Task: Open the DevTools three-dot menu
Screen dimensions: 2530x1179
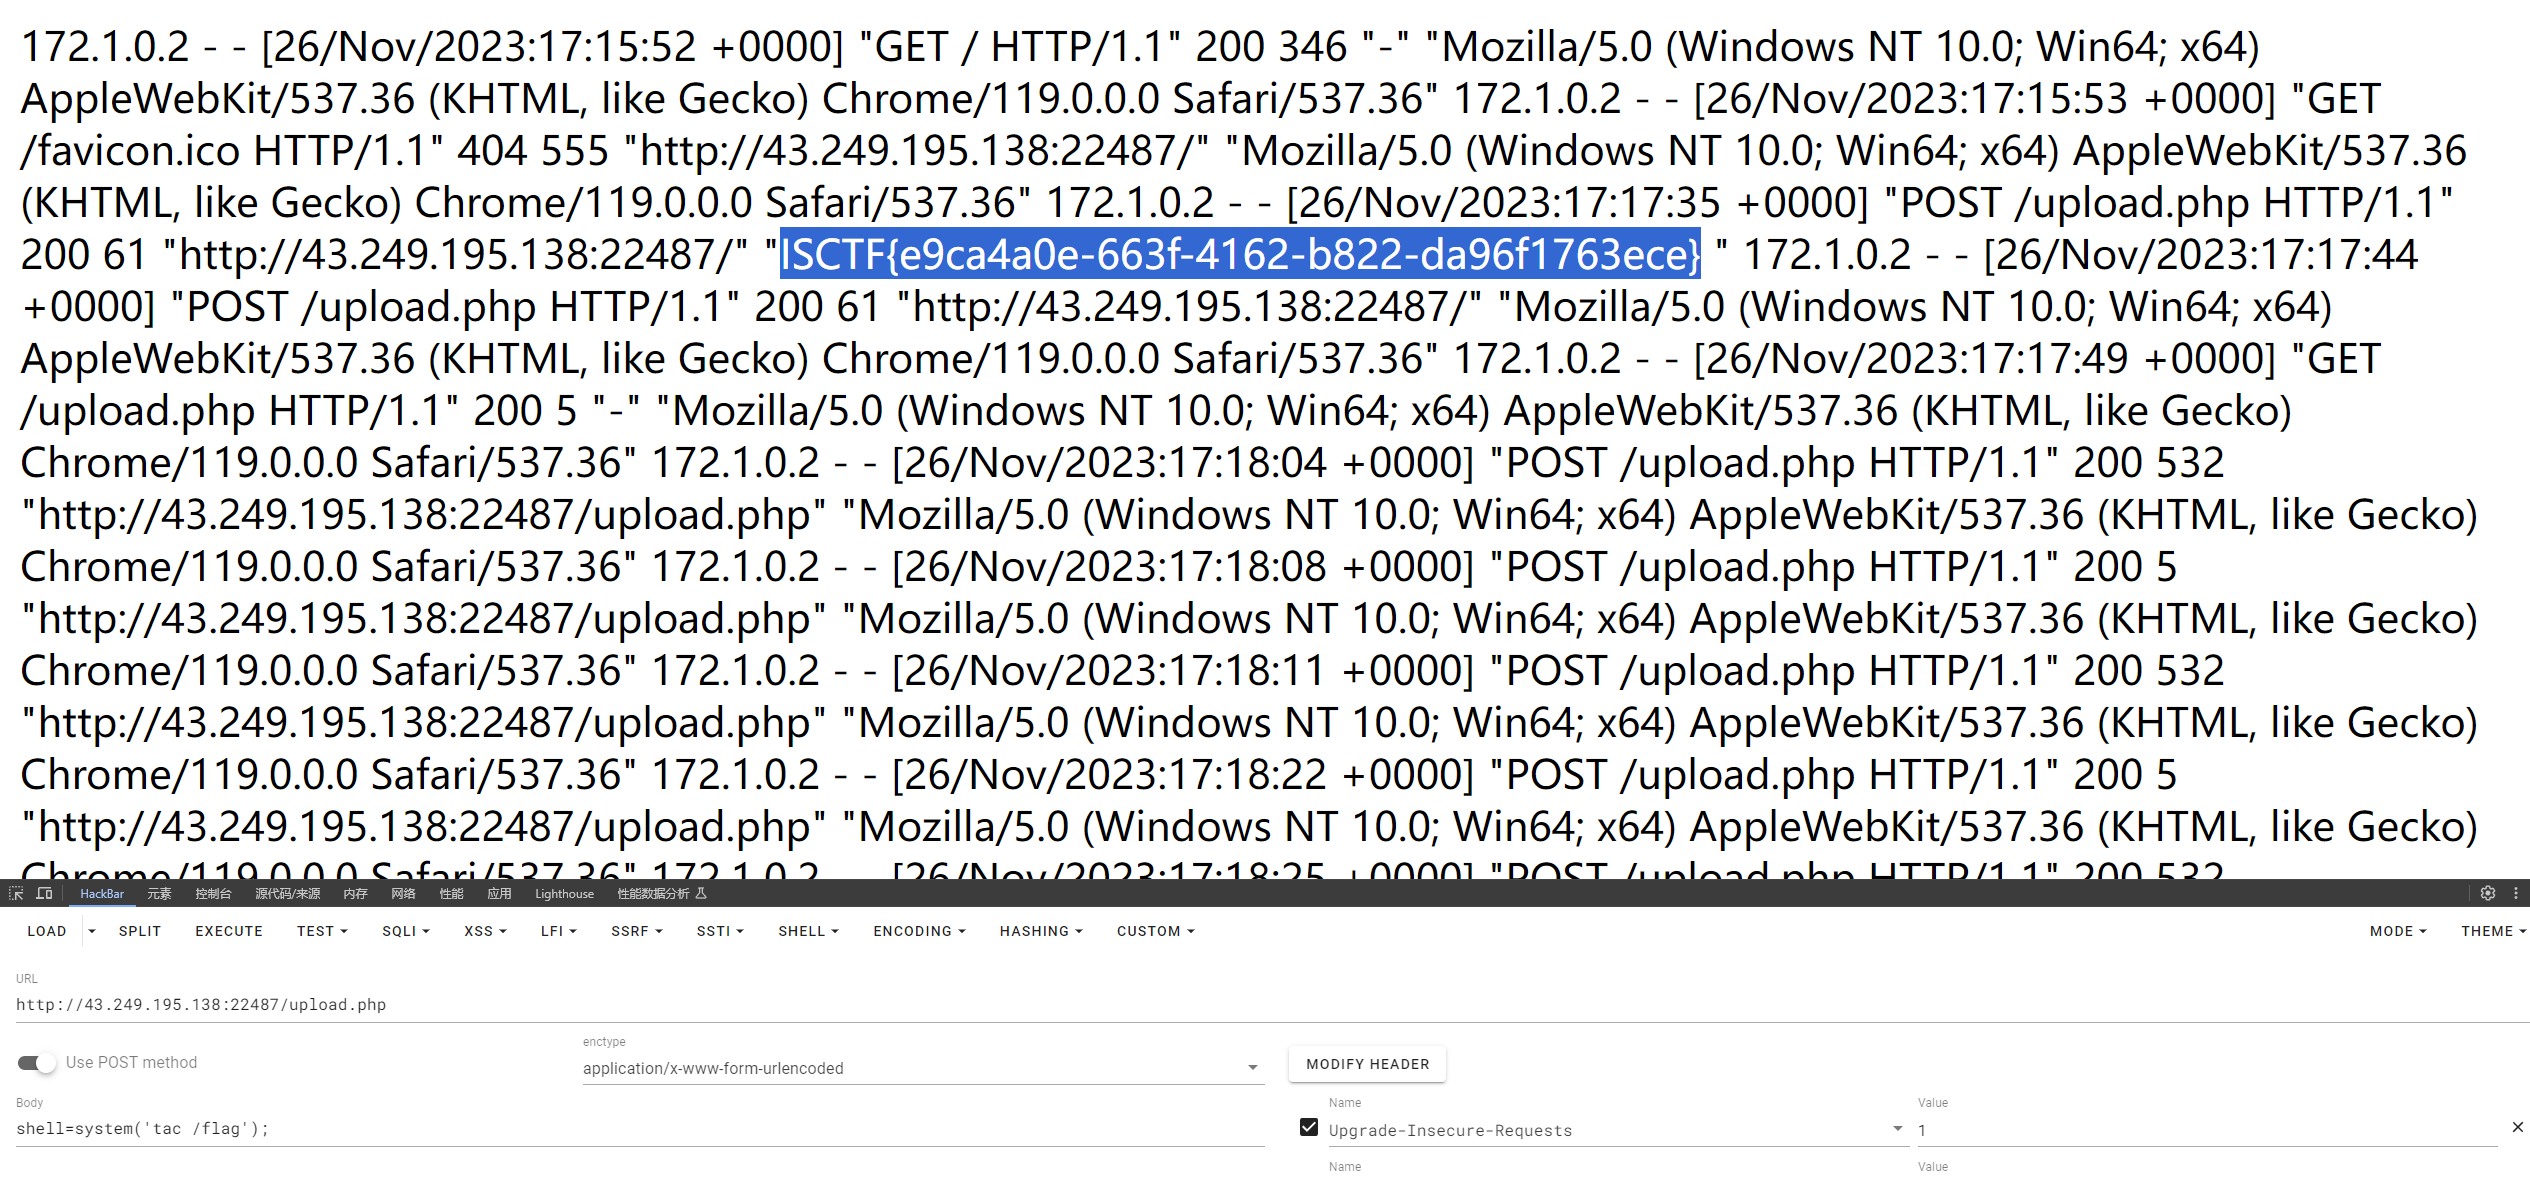Action: [x=2516, y=893]
